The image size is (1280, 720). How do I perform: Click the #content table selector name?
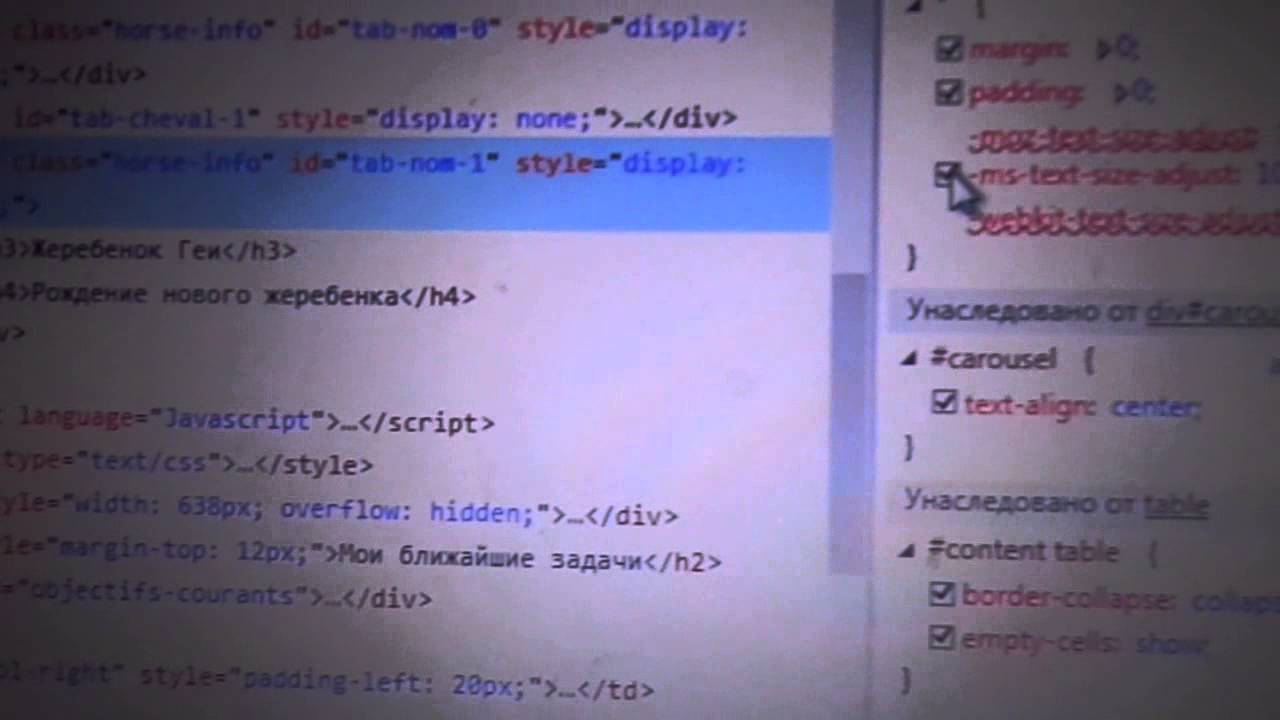tap(1023, 551)
